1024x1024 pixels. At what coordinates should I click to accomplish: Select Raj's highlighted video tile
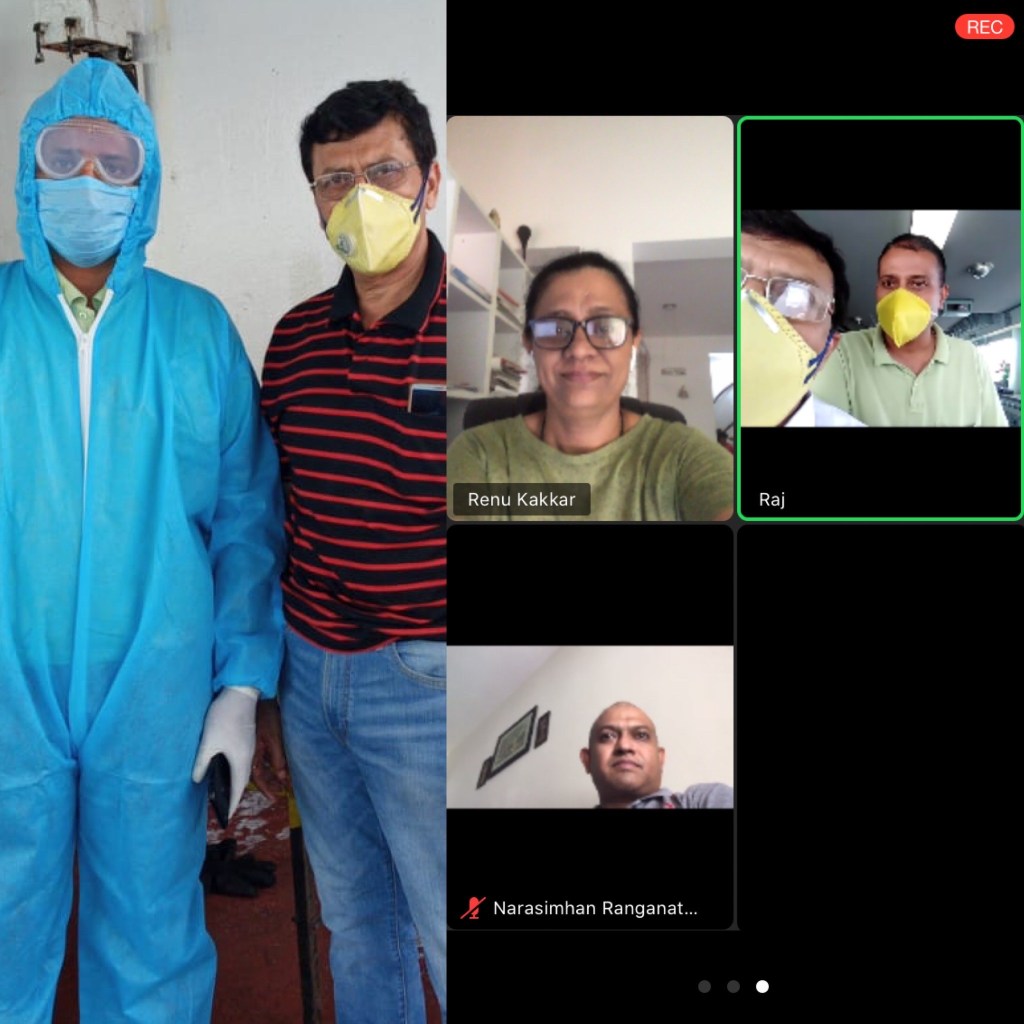pyautogui.click(x=880, y=318)
